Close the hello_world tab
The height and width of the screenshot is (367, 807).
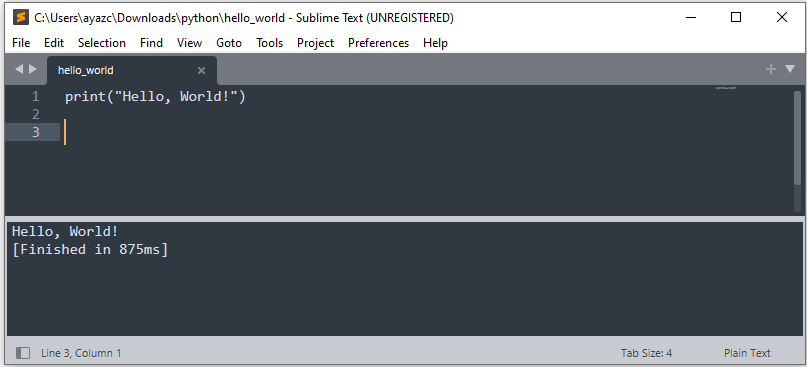tap(201, 71)
